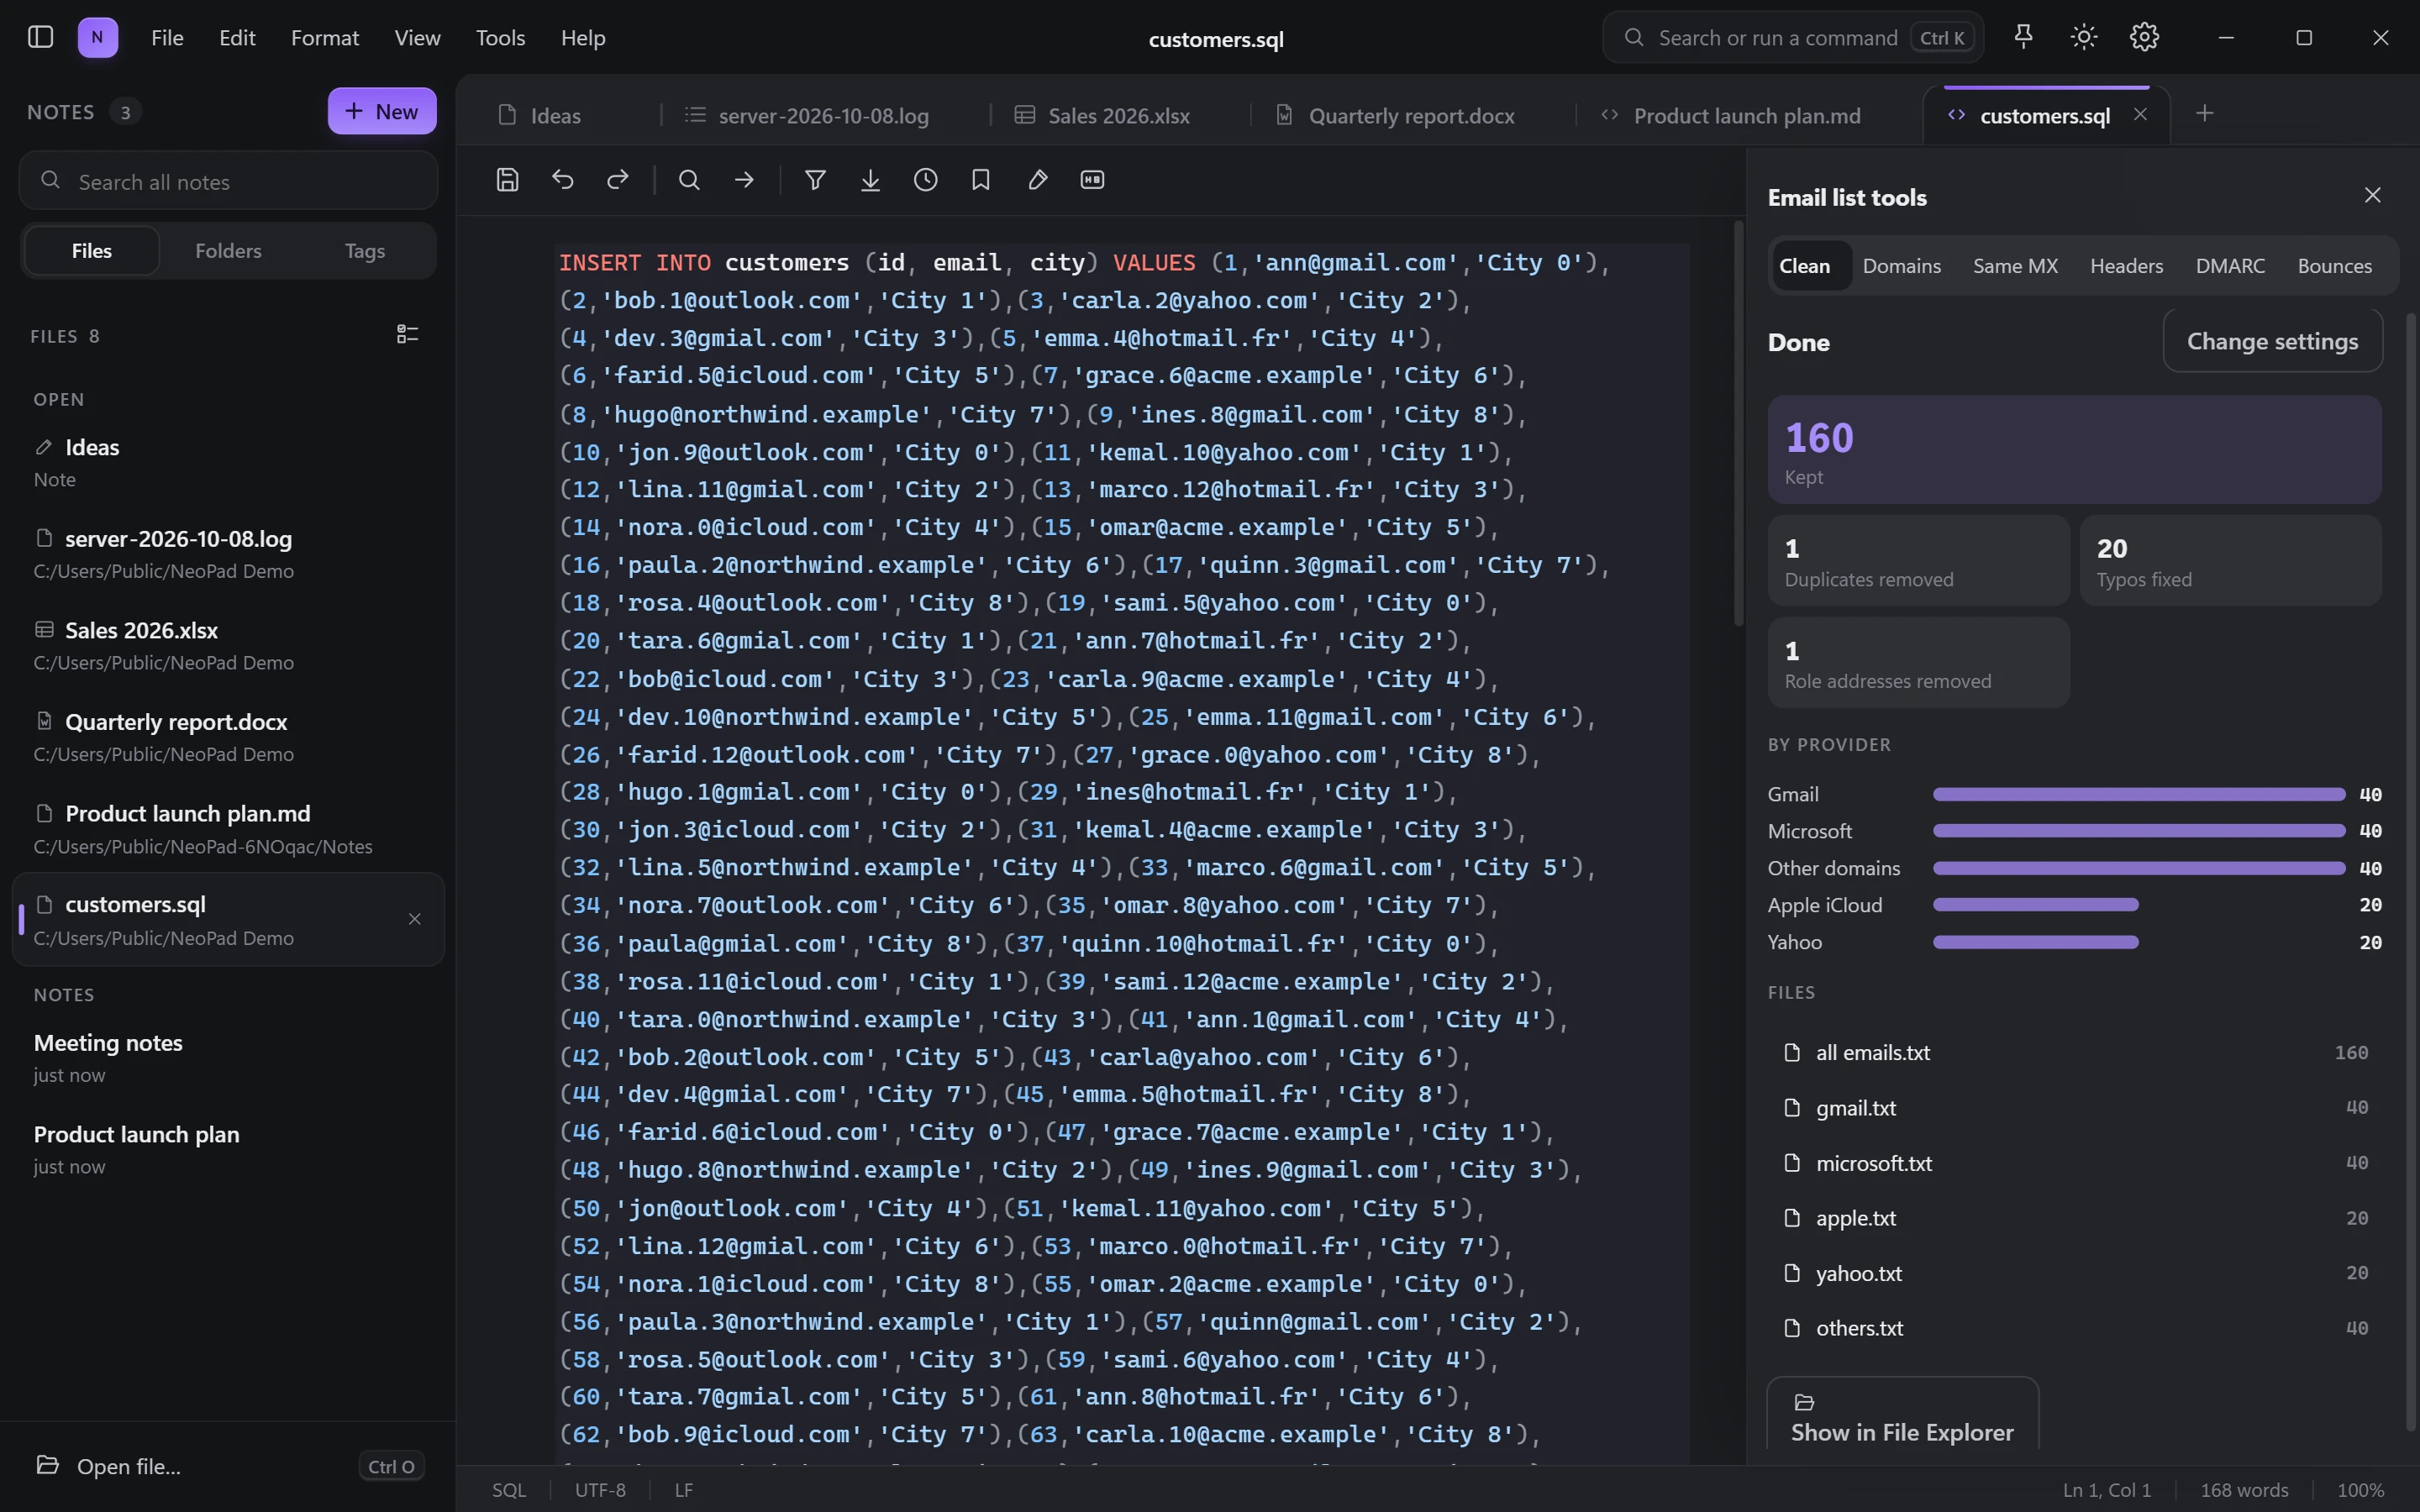Save file with the floppy disk icon
This screenshot has width=2420, height=1512.
coord(508,180)
